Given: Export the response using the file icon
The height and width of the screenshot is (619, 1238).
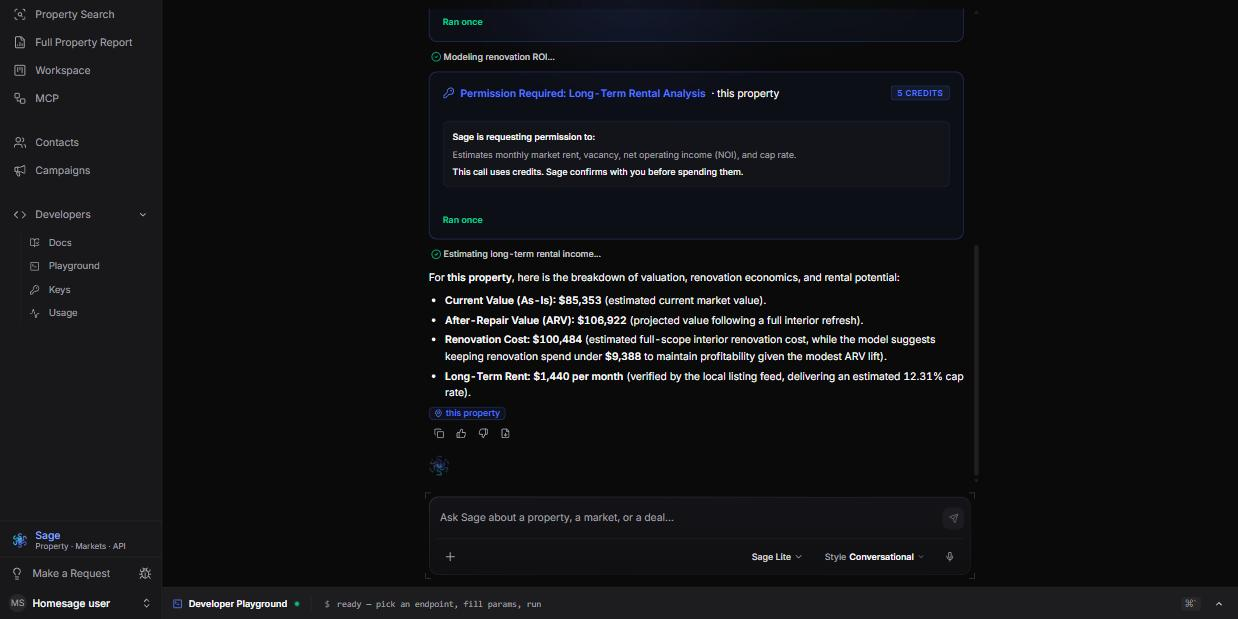Looking at the screenshot, I should click(505, 433).
